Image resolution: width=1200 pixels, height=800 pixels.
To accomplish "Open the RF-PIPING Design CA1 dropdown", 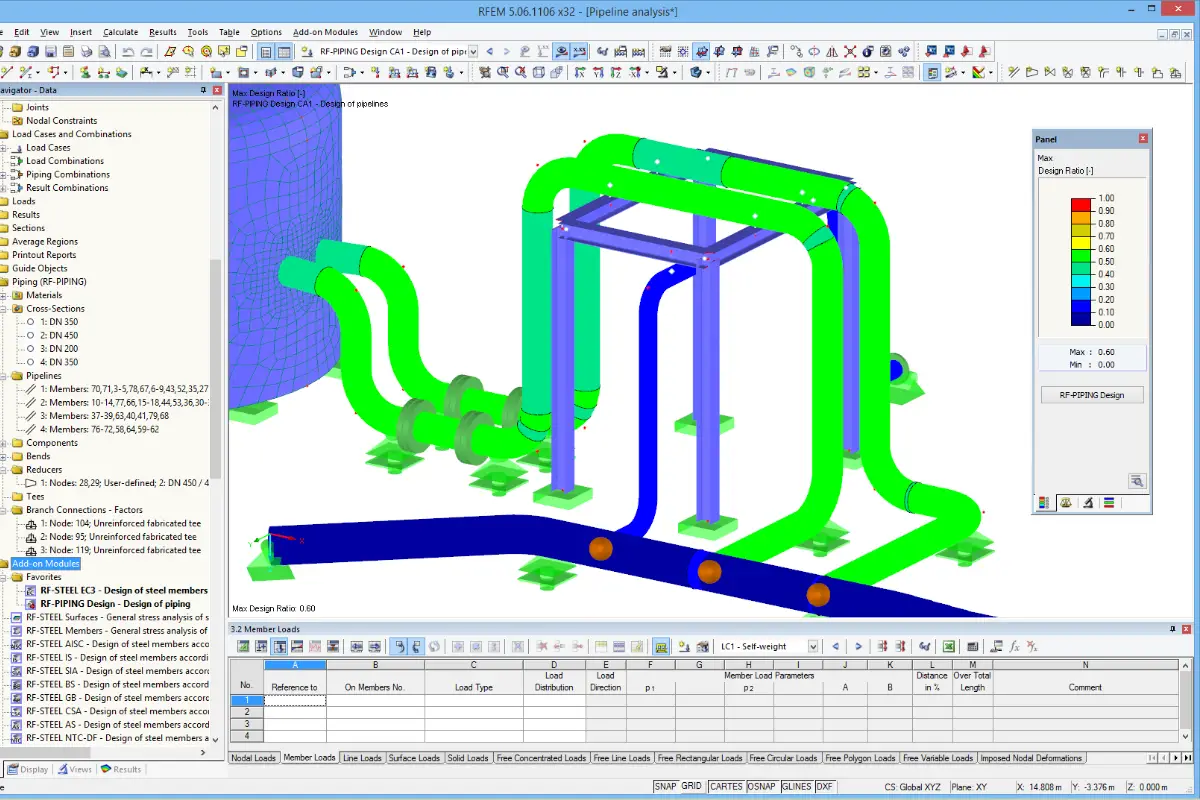I will click(473, 51).
